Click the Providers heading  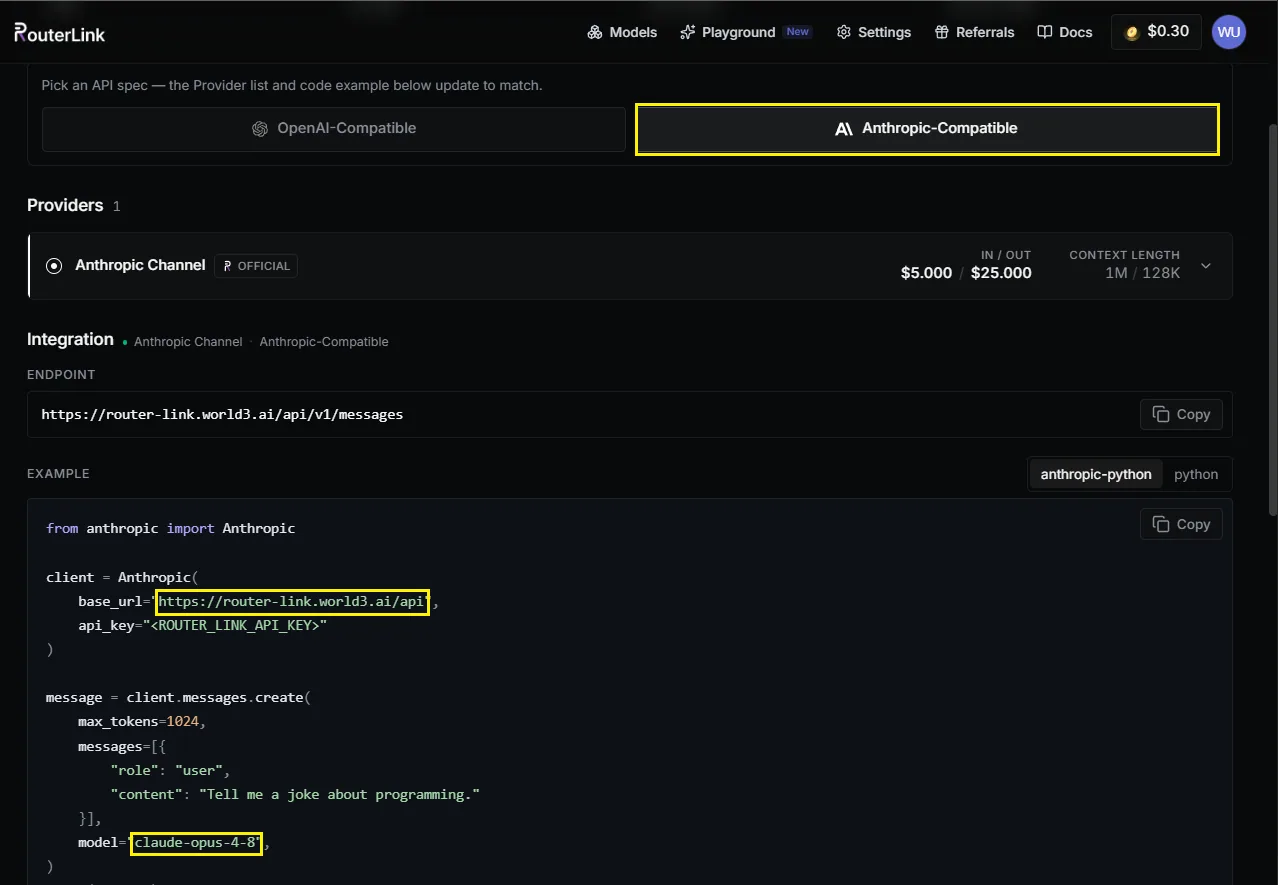click(65, 205)
